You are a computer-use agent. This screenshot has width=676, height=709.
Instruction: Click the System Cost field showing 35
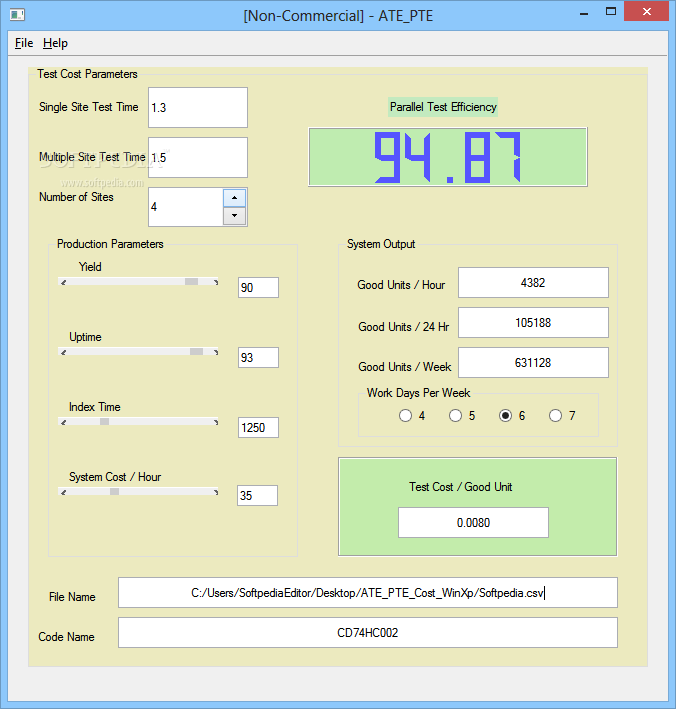(x=257, y=496)
